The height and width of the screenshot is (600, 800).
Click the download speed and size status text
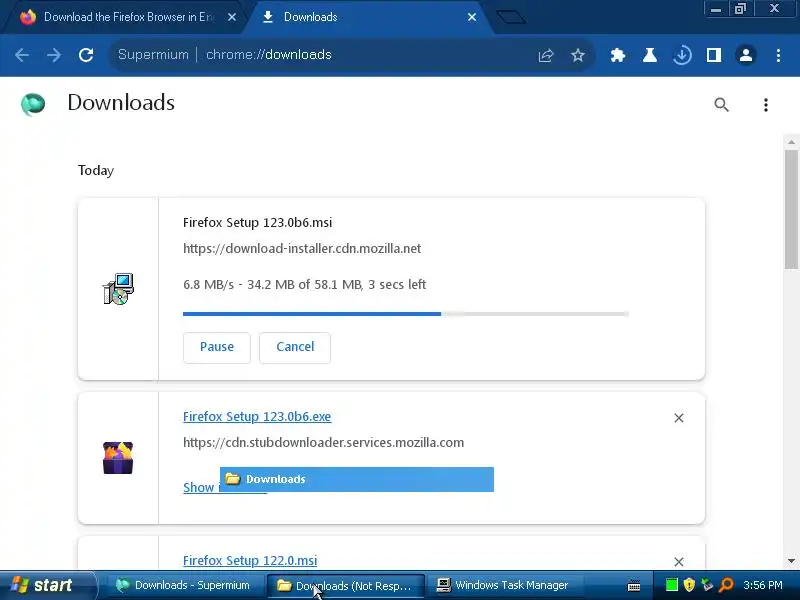pos(305,285)
